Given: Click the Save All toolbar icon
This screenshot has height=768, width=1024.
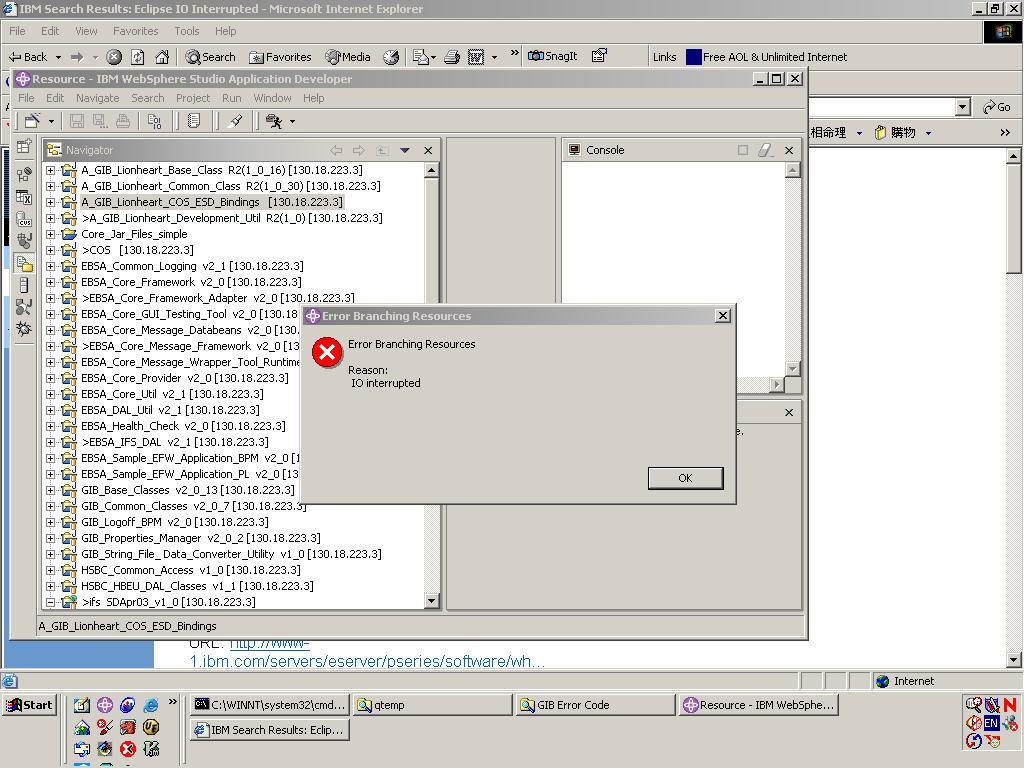Looking at the screenshot, I should (99, 121).
